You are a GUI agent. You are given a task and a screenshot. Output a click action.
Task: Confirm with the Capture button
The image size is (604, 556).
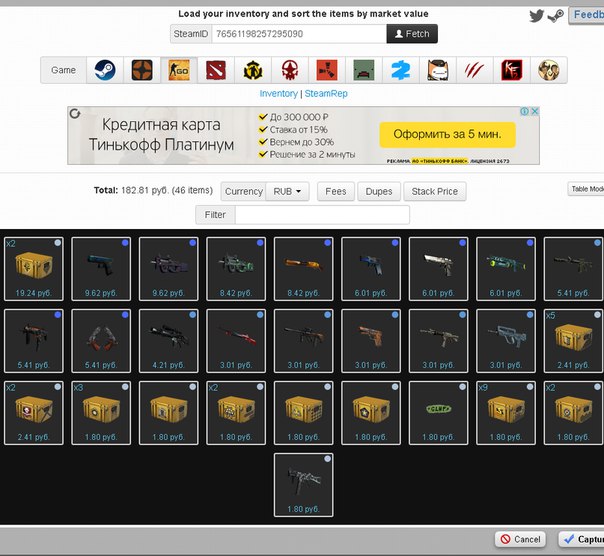click(582, 539)
